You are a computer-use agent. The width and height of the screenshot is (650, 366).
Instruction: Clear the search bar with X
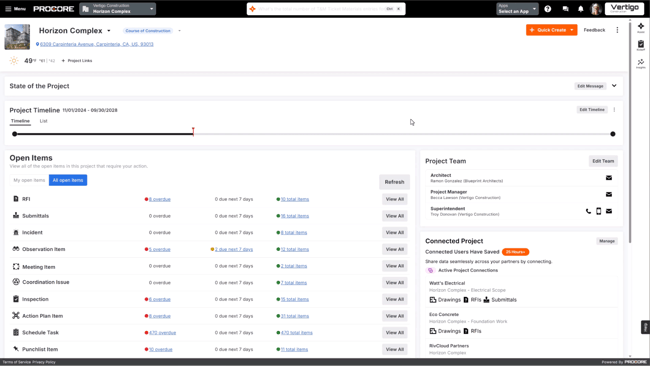[x=398, y=9]
